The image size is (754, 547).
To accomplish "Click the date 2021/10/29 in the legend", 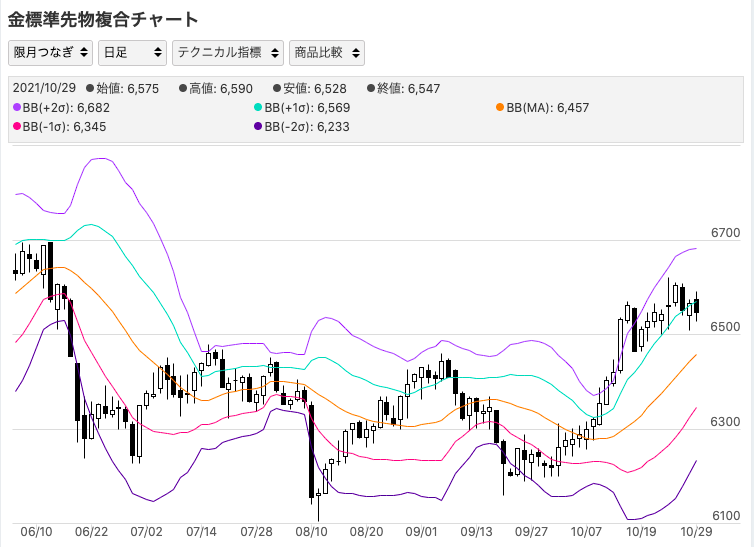I will pos(44,88).
